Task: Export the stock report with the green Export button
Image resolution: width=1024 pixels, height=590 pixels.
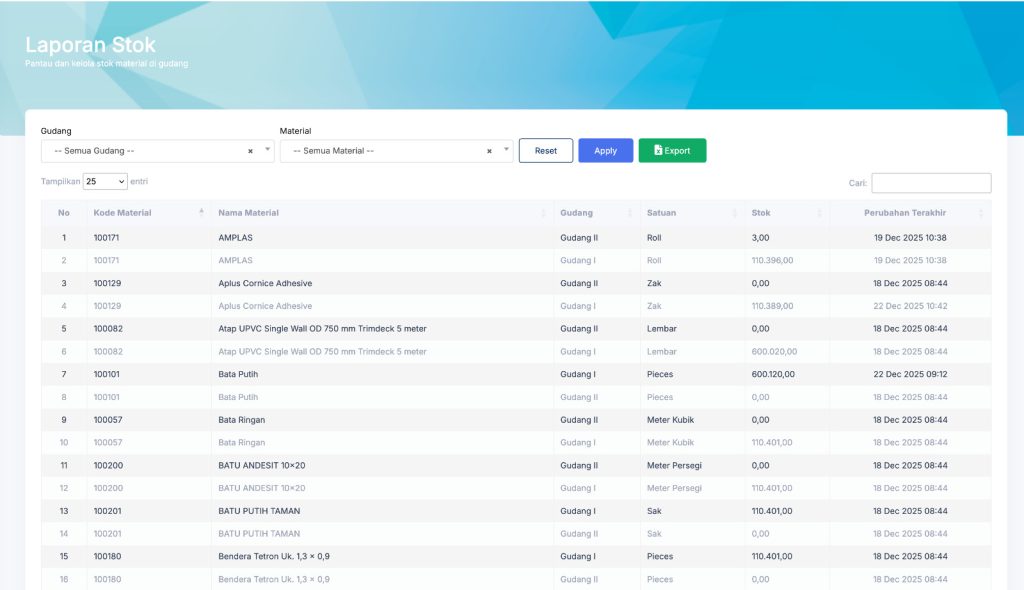Action: [672, 151]
